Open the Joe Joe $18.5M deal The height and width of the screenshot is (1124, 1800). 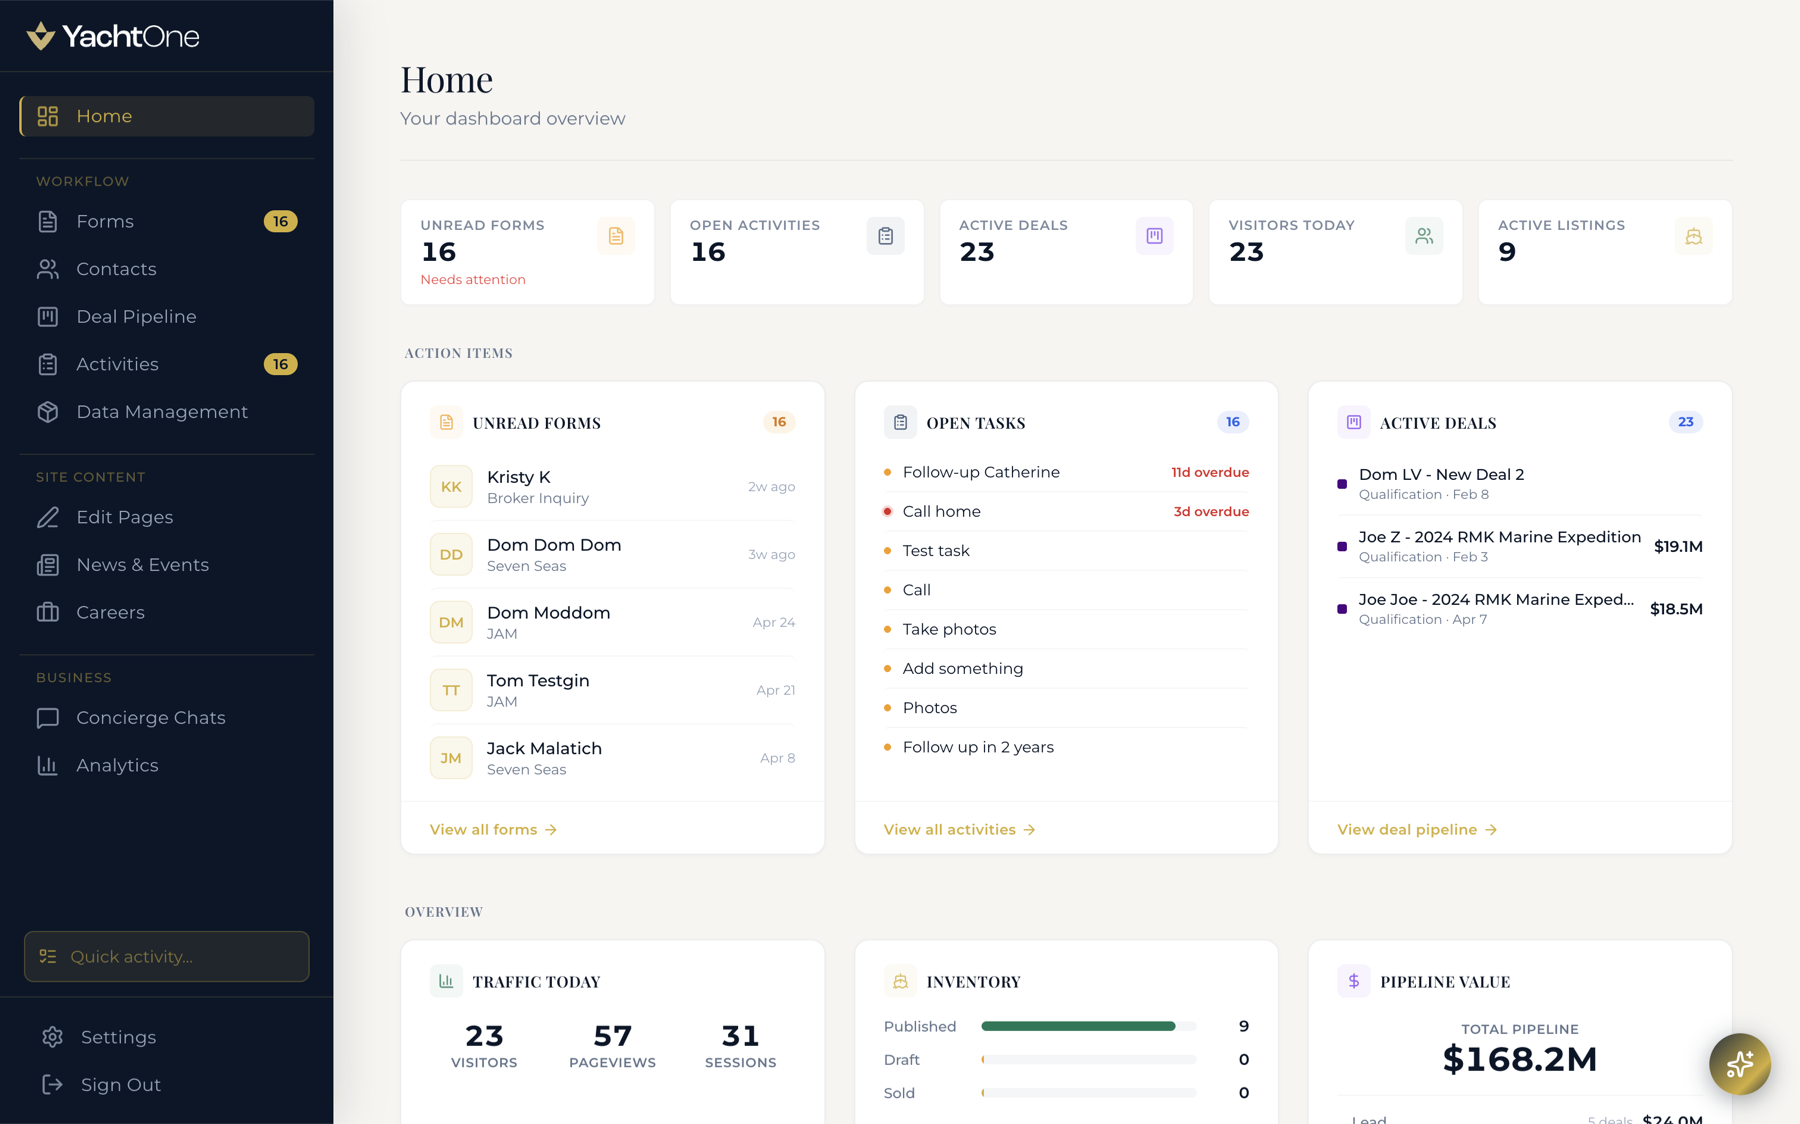click(1520, 608)
